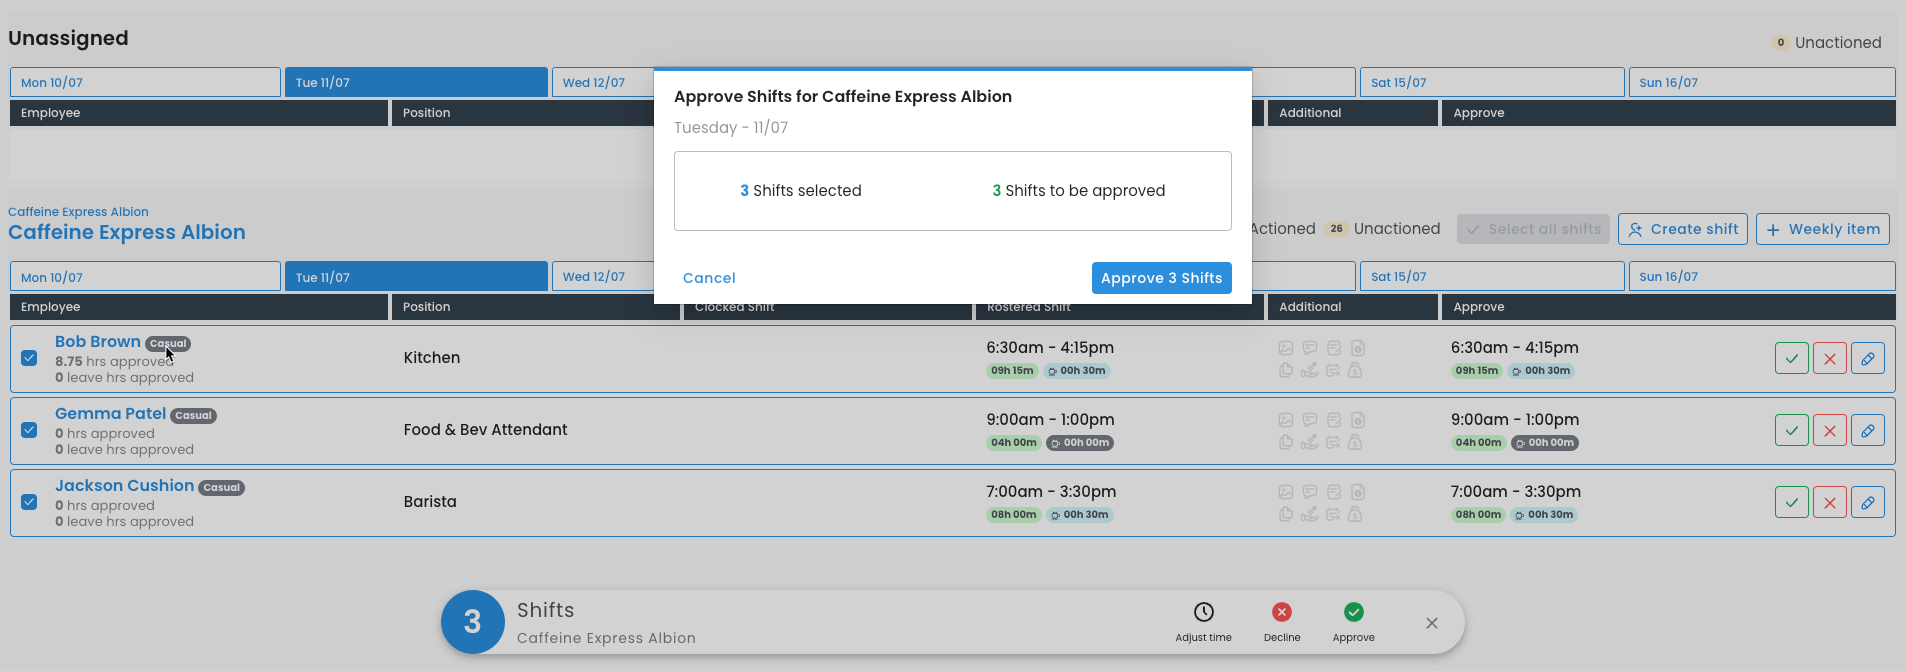This screenshot has width=1906, height=671.
Task: Click Adjust time clock icon
Action: (x=1203, y=612)
